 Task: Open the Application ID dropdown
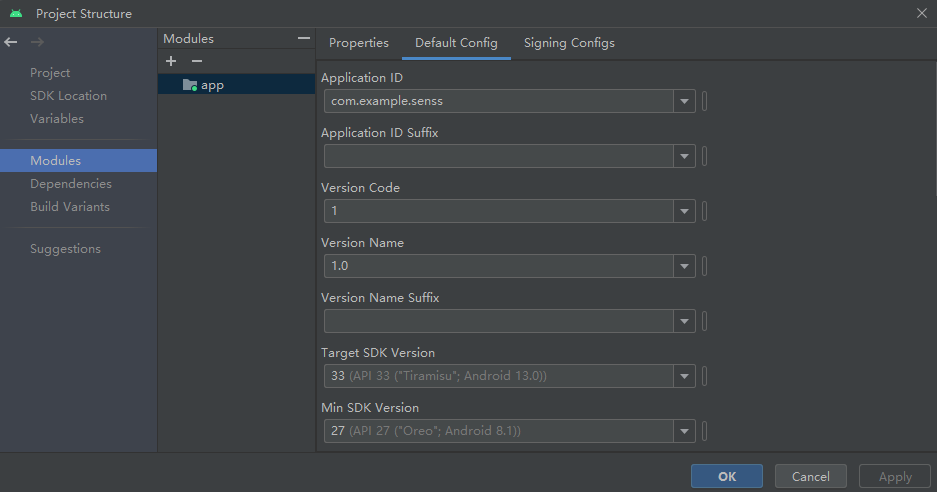click(685, 101)
